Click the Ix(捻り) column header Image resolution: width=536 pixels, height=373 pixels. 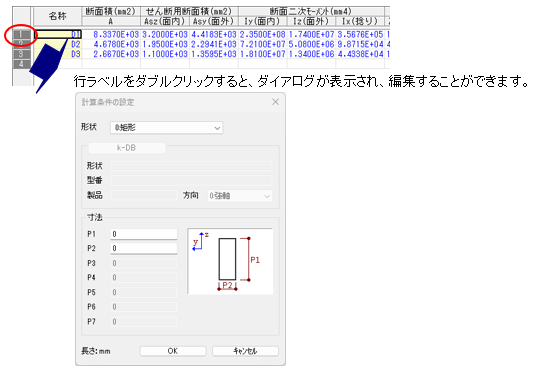[360, 21]
